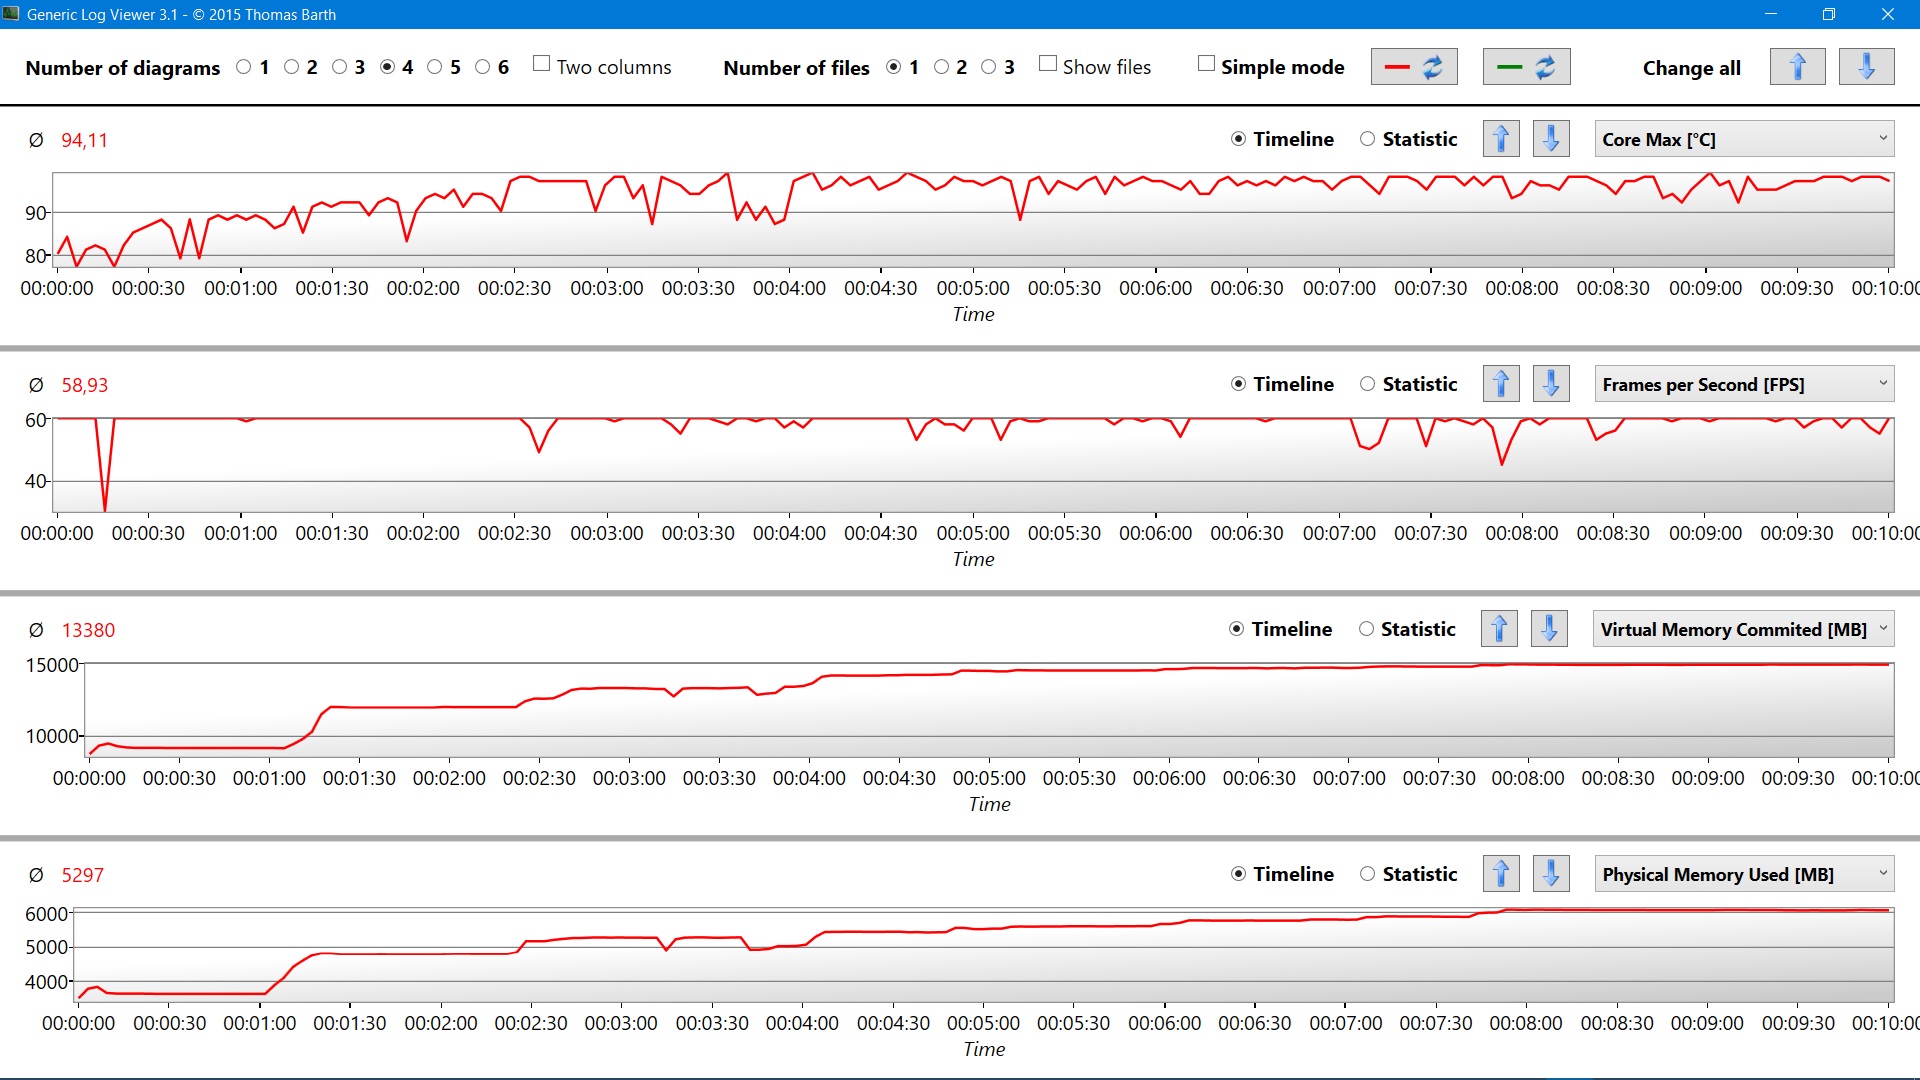Open the Physical Memory Used [MB] dropdown
This screenshot has height=1080, width=1920.
[1743, 874]
